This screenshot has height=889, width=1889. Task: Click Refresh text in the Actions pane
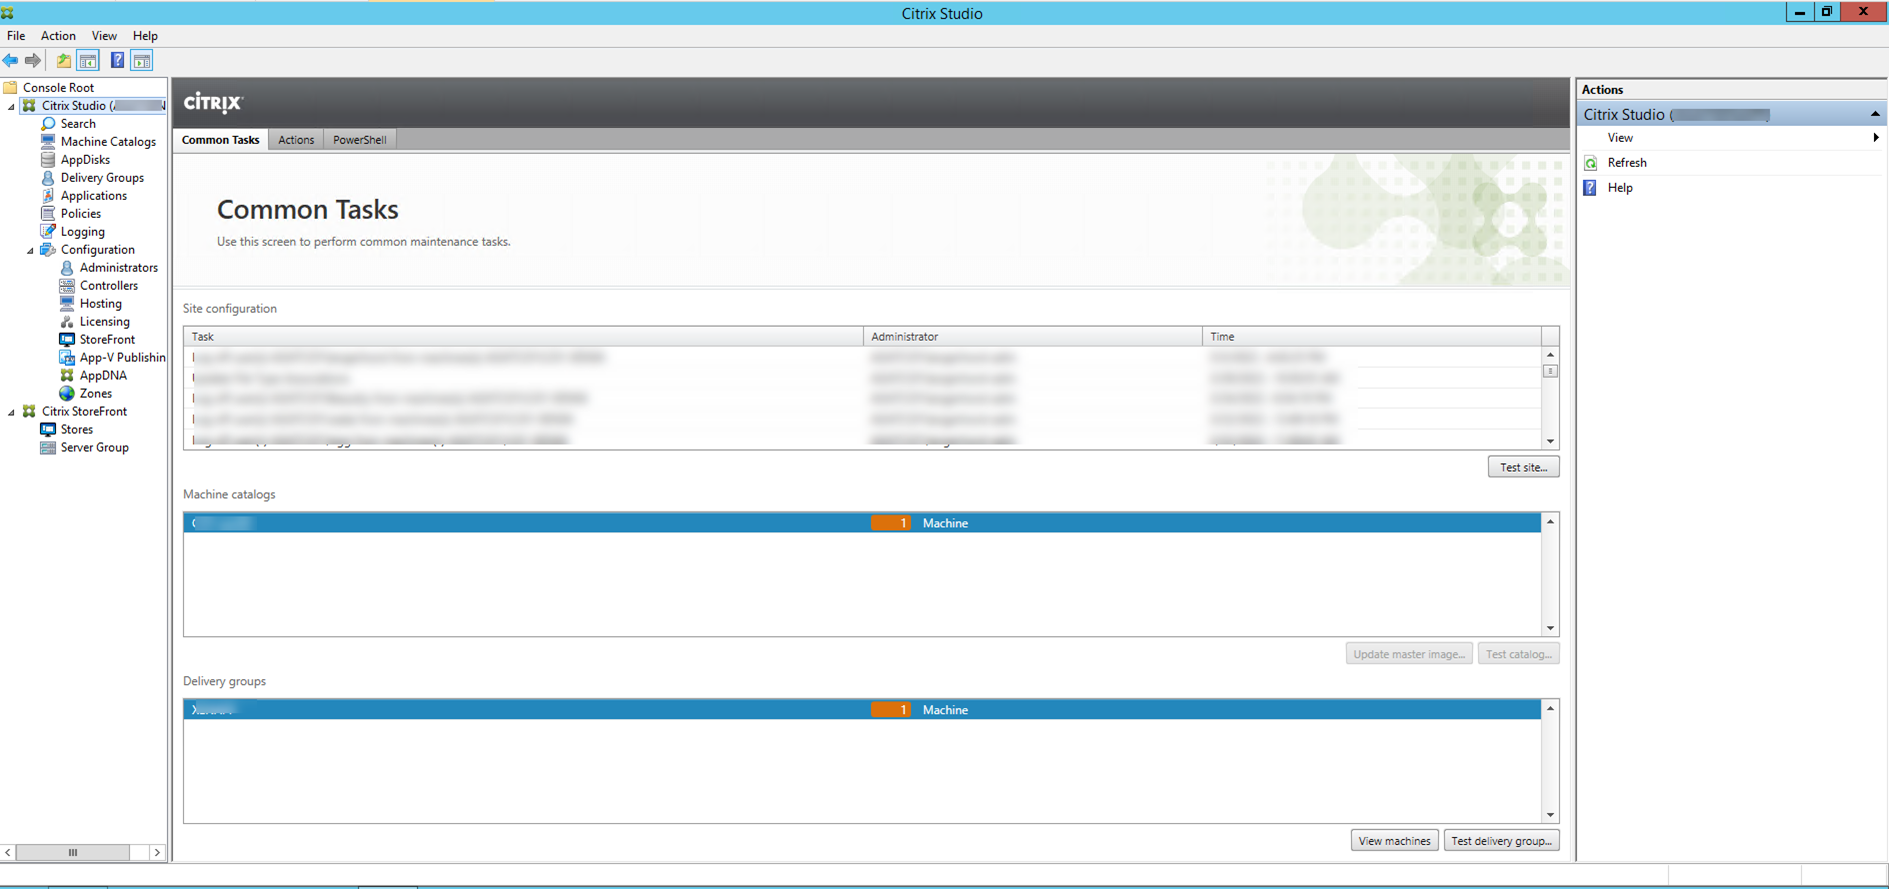1627,163
